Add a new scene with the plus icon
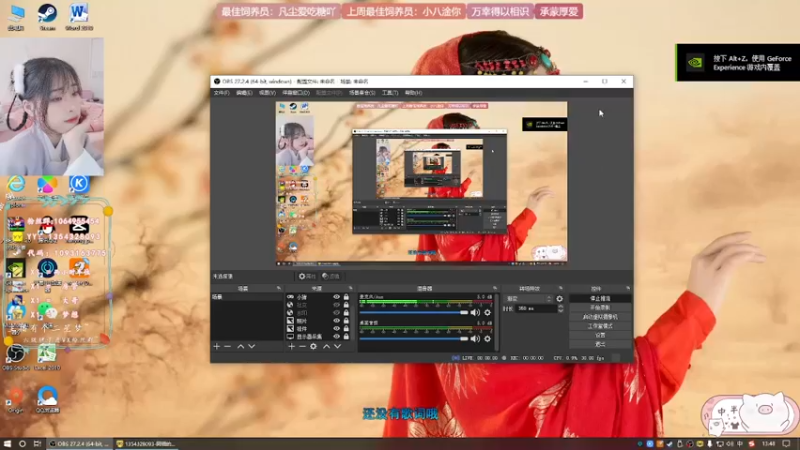The image size is (800, 450). point(217,346)
